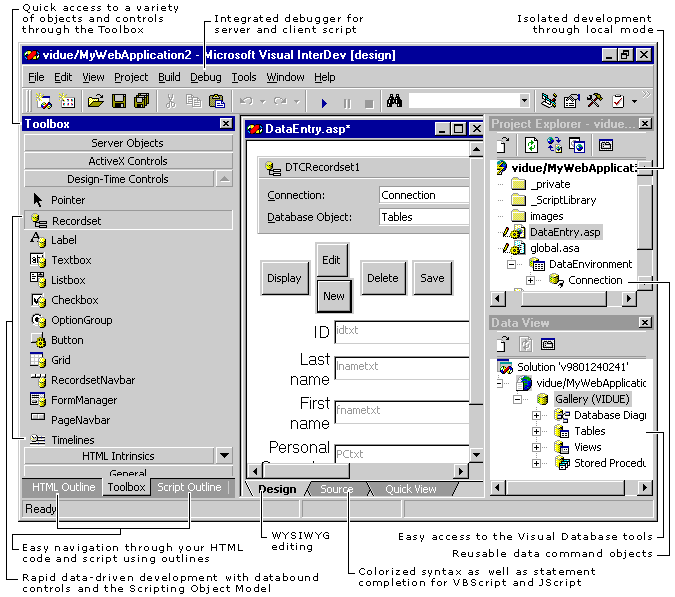
Task: Expand the Database Diagrams node
Action: (x=536, y=415)
